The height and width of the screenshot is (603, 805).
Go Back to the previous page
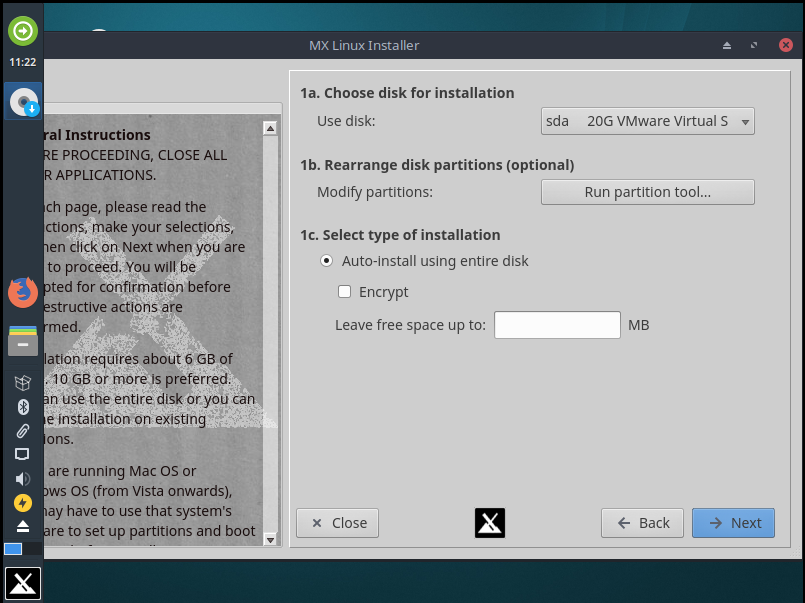(642, 523)
